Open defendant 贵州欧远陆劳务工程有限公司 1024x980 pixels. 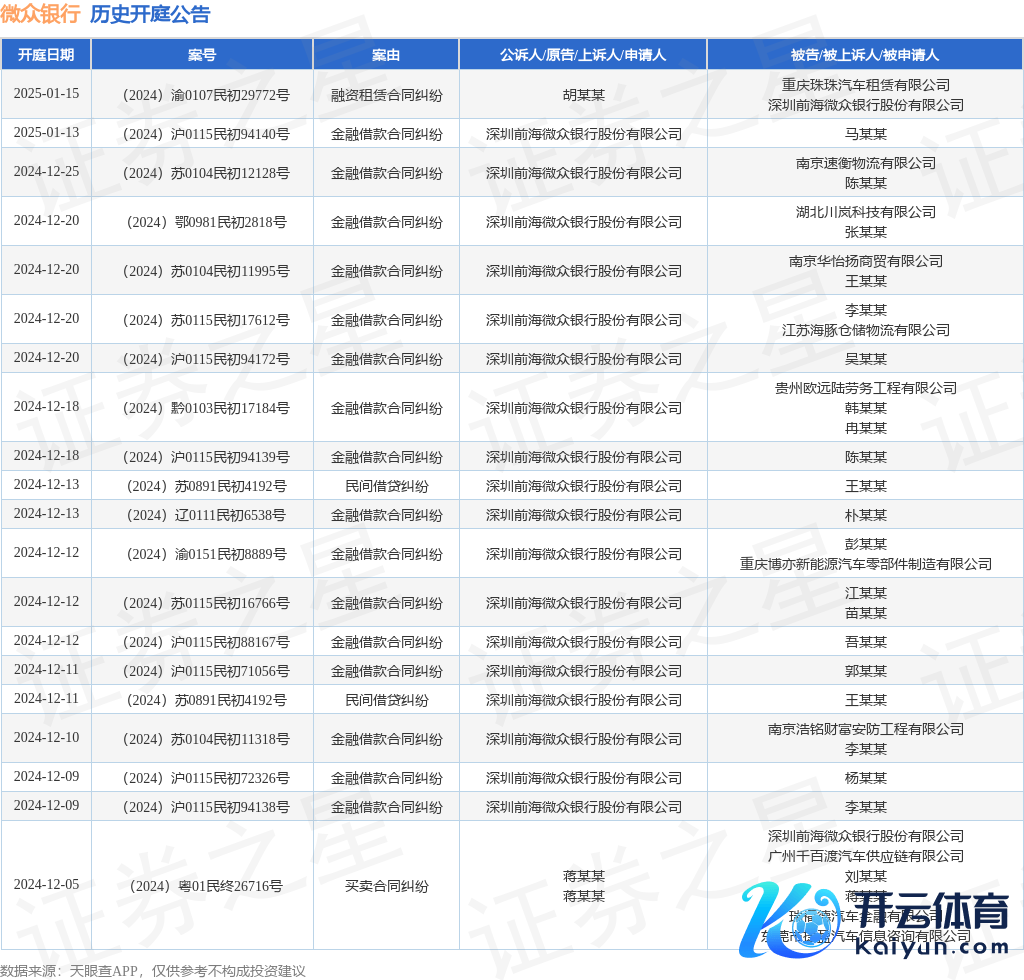865,388
